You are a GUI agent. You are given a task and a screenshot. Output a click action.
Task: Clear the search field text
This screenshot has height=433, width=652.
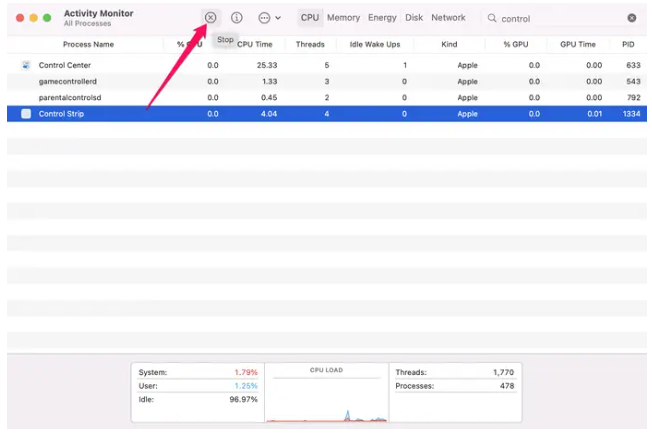[632, 18]
